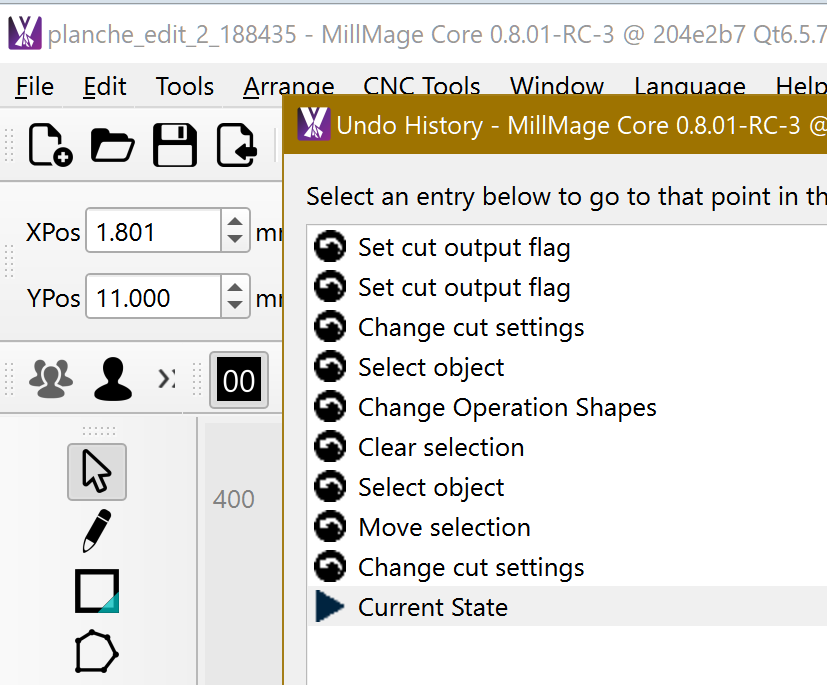Select the Change Operation Shapes history entry
This screenshot has width=827, height=685.
pos(507,407)
